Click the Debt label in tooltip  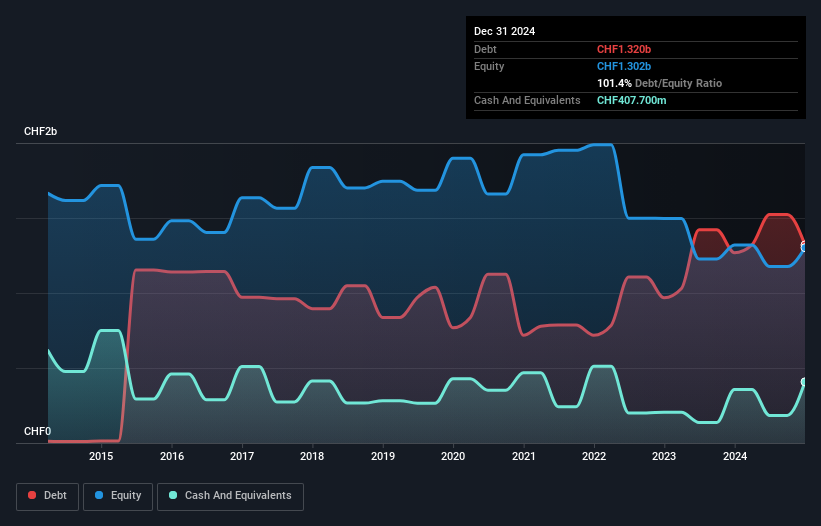tap(485, 49)
